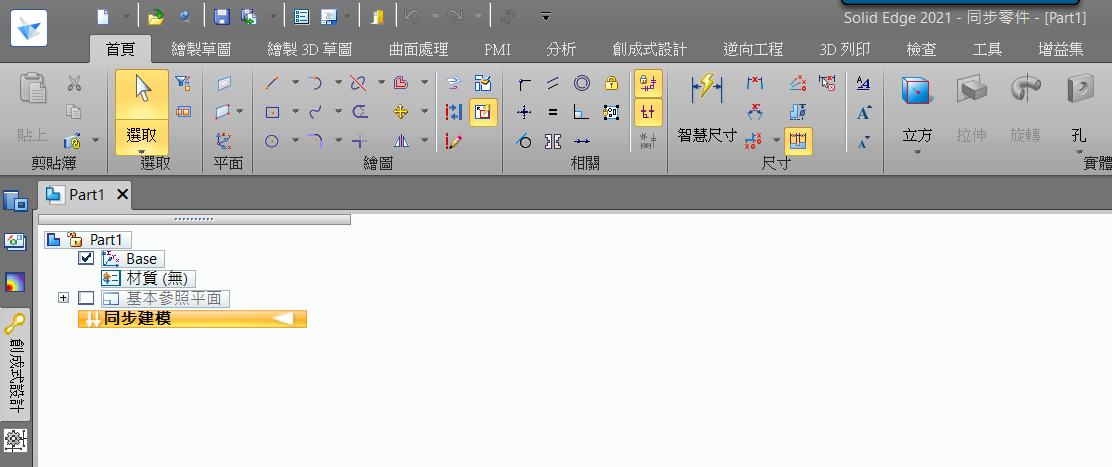Select the Angle Between dimension tool
The height and width of the screenshot is (467, 1112).
pyautogui.click(x=755, y=112)
